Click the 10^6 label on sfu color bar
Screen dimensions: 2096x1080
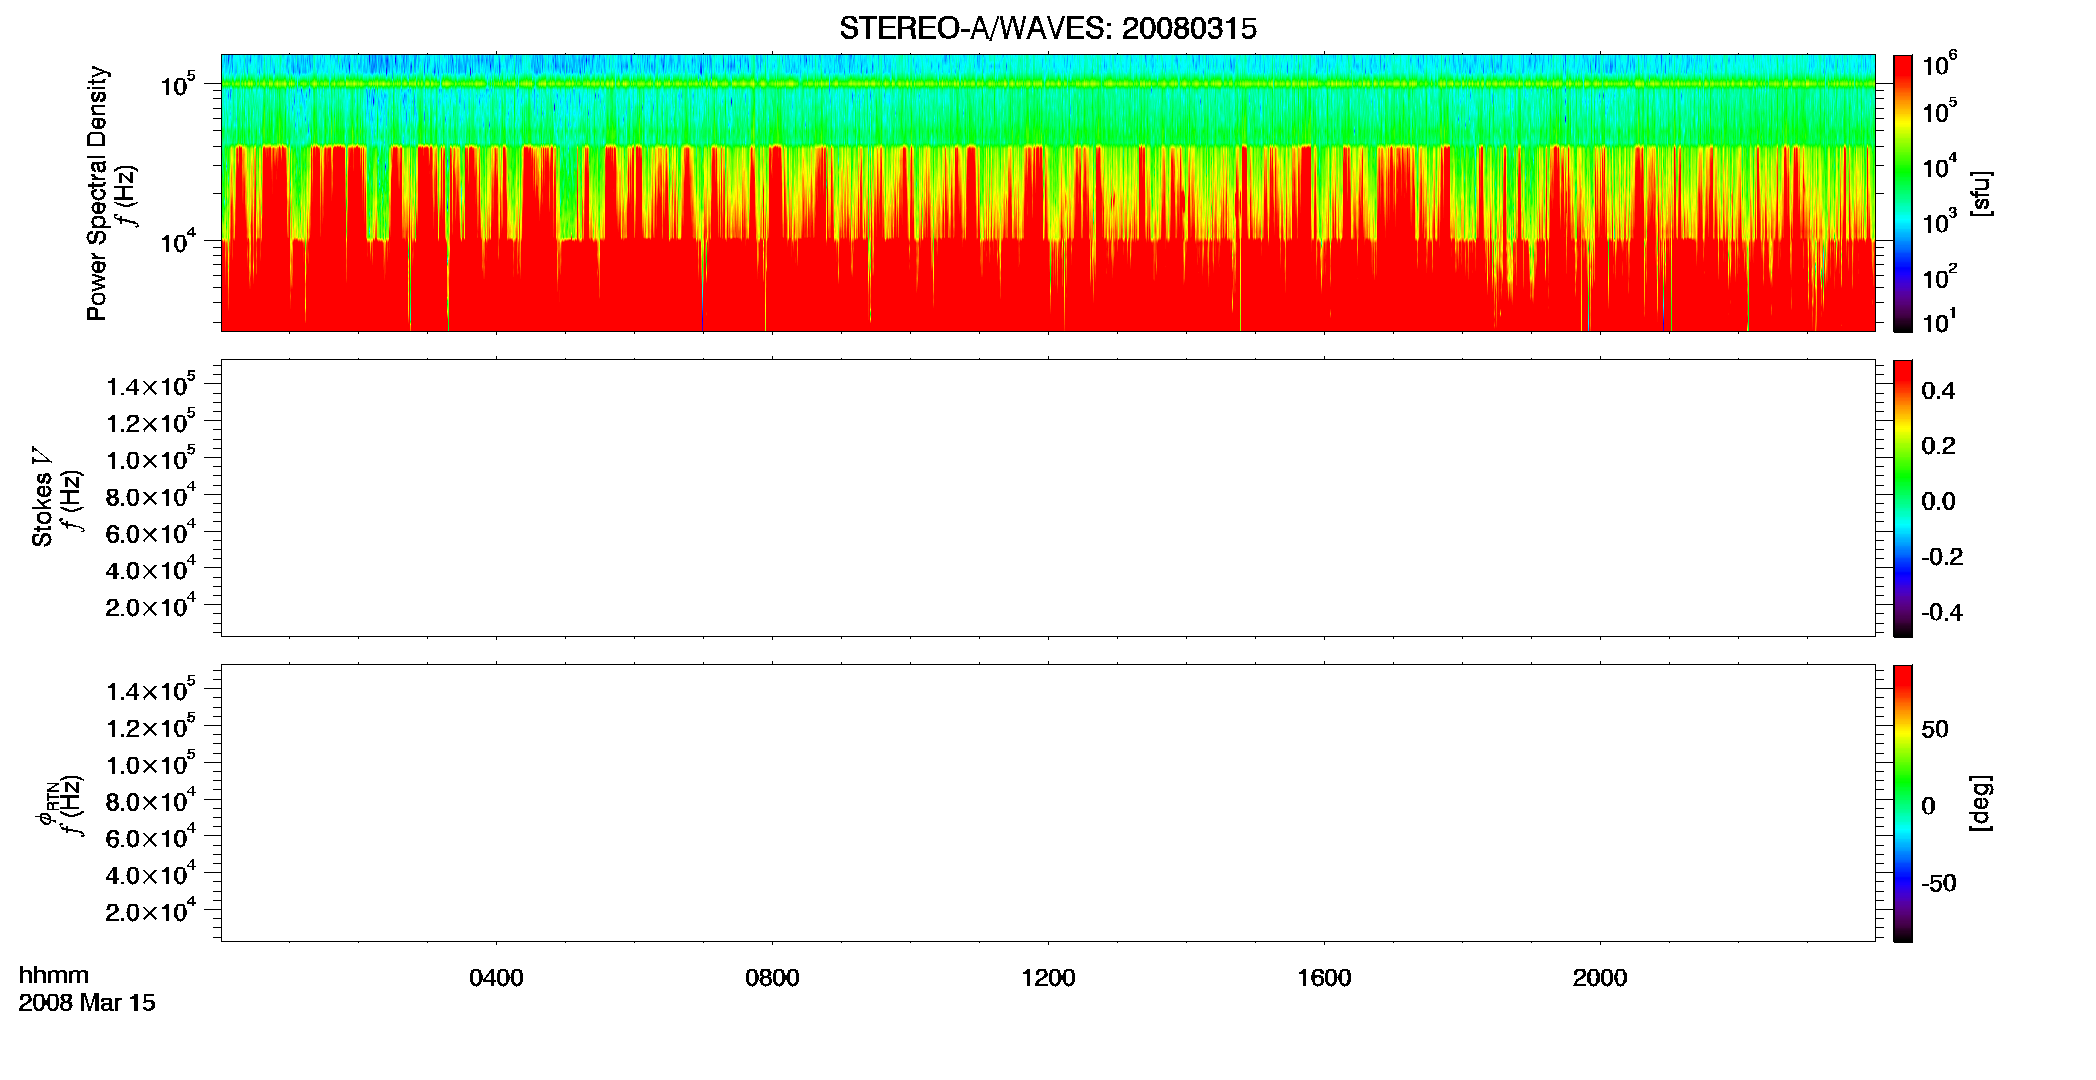pyautogui.click(x=1939, y=64)
